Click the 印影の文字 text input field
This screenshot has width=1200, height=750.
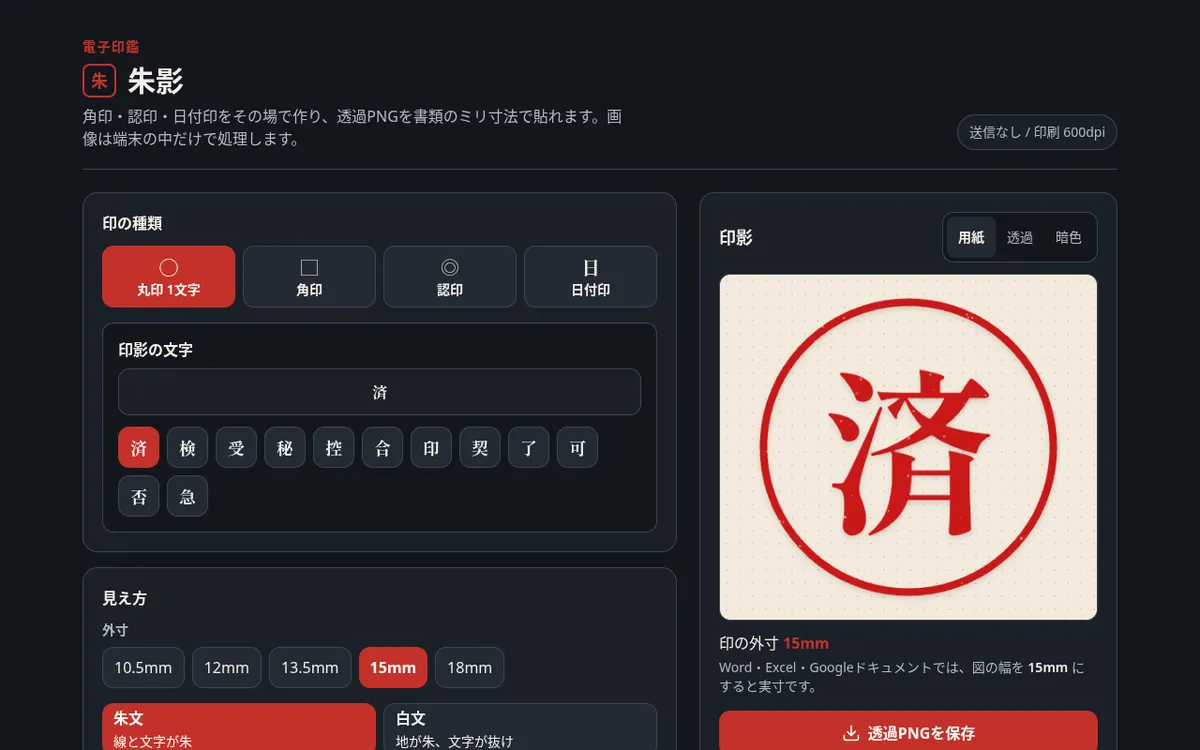(379, 392)
